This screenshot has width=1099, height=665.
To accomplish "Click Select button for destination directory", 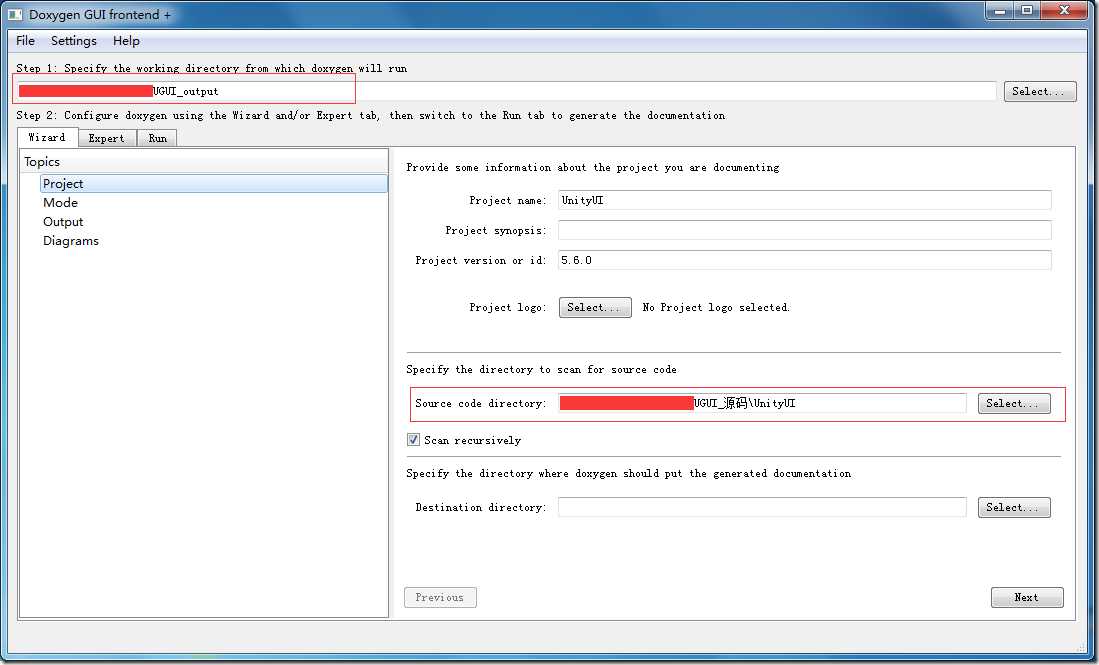I will coord(1013,507).
